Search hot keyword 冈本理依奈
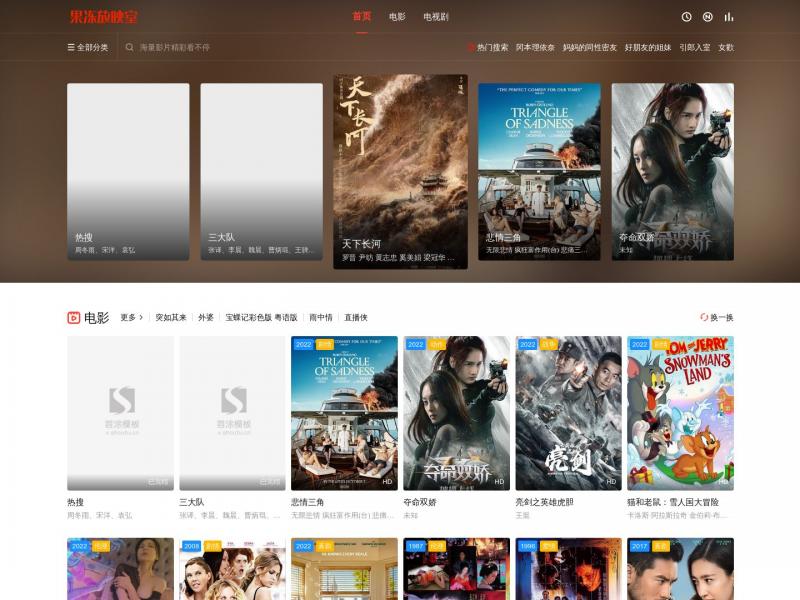Image resolution: width=800 pixels, height=600 pixels. point(535,47)
